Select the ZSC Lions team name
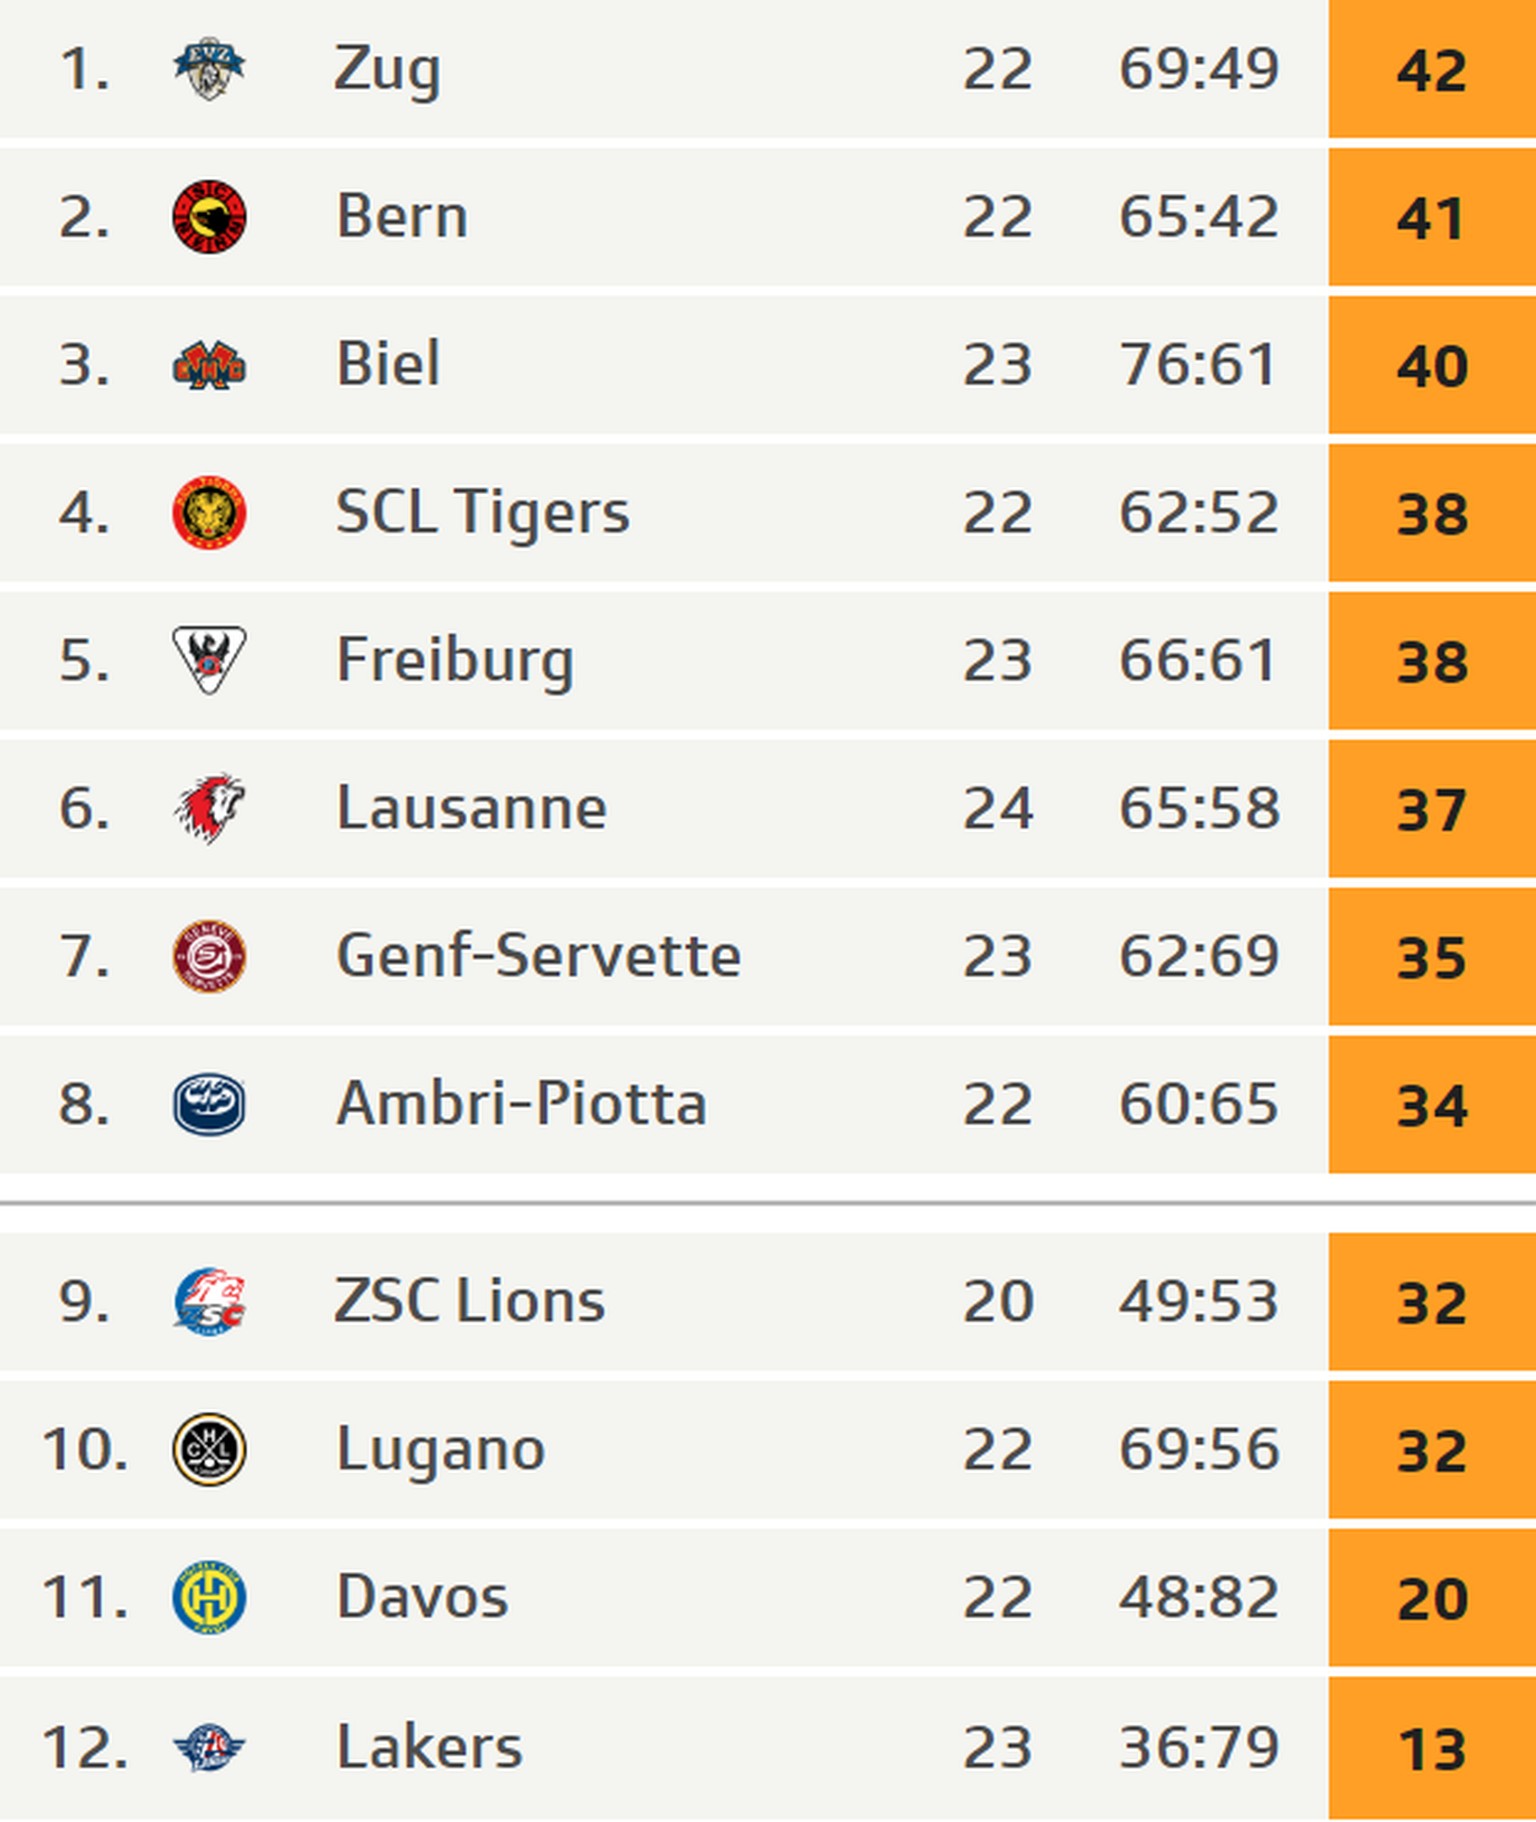This screenshot has width=1536, height=1822. tap(470, 1301)
